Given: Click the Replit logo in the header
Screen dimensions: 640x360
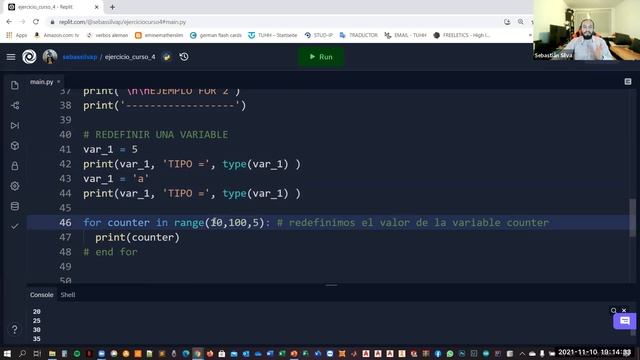Looking at the screenshot, I should [x=29, y=57].
